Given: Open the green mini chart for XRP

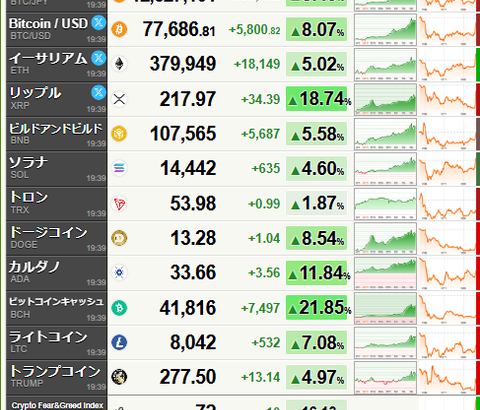Looking at the screenshot, I should pos(385,99).
